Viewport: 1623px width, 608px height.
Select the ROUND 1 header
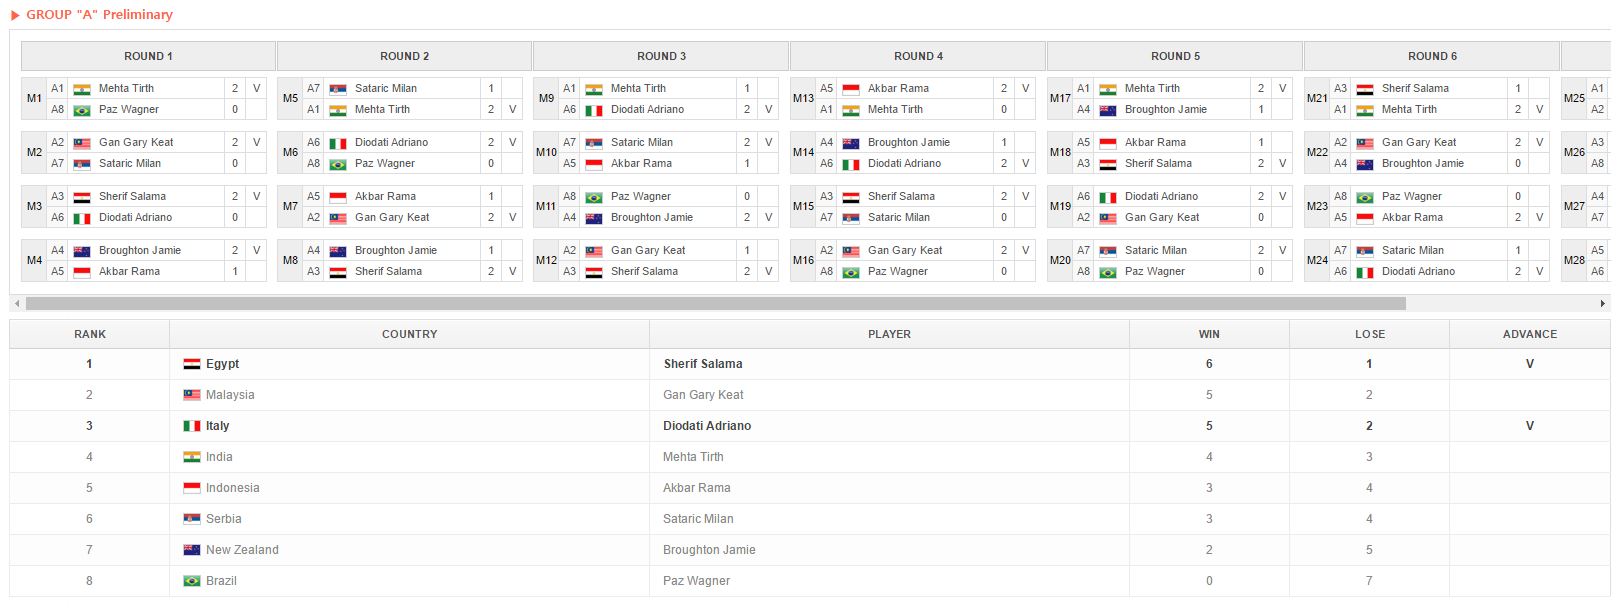point(148,56)
